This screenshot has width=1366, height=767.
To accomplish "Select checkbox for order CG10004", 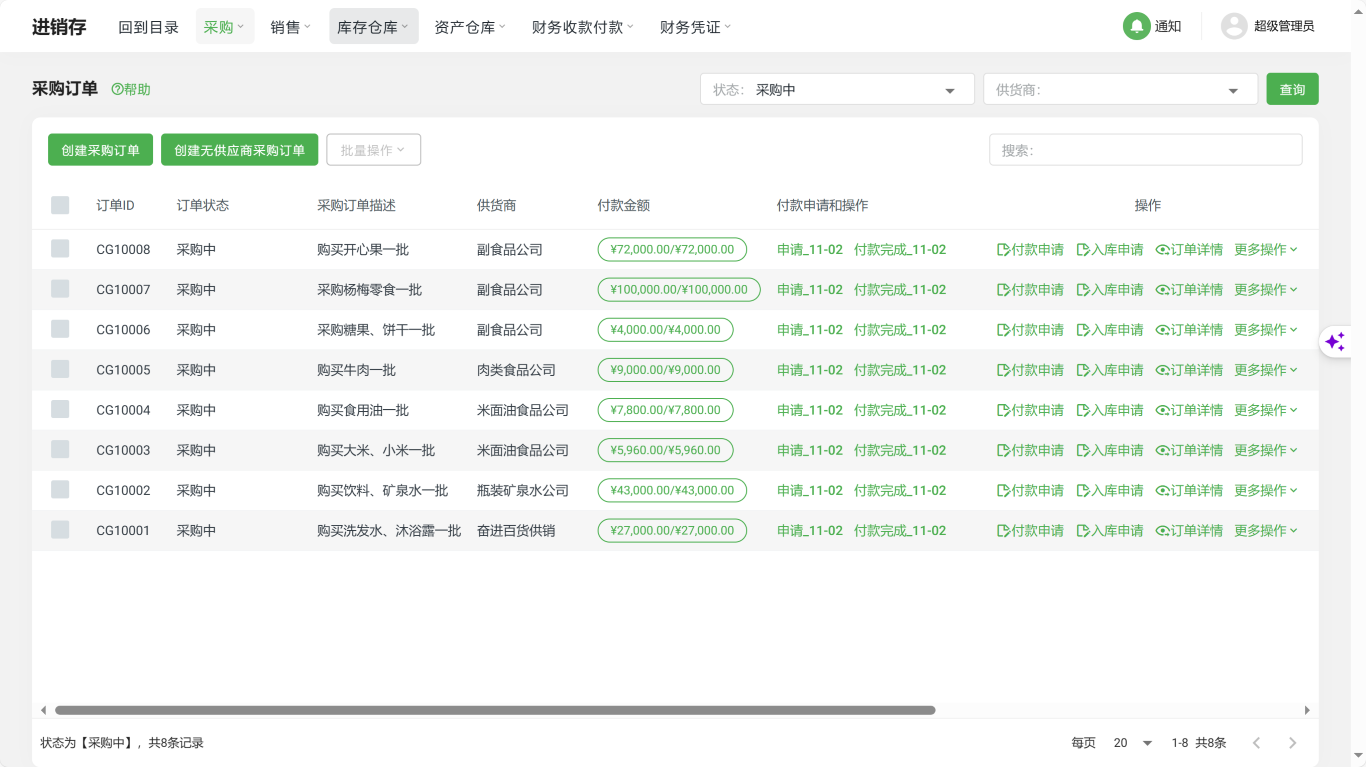I will click(60, 409).
